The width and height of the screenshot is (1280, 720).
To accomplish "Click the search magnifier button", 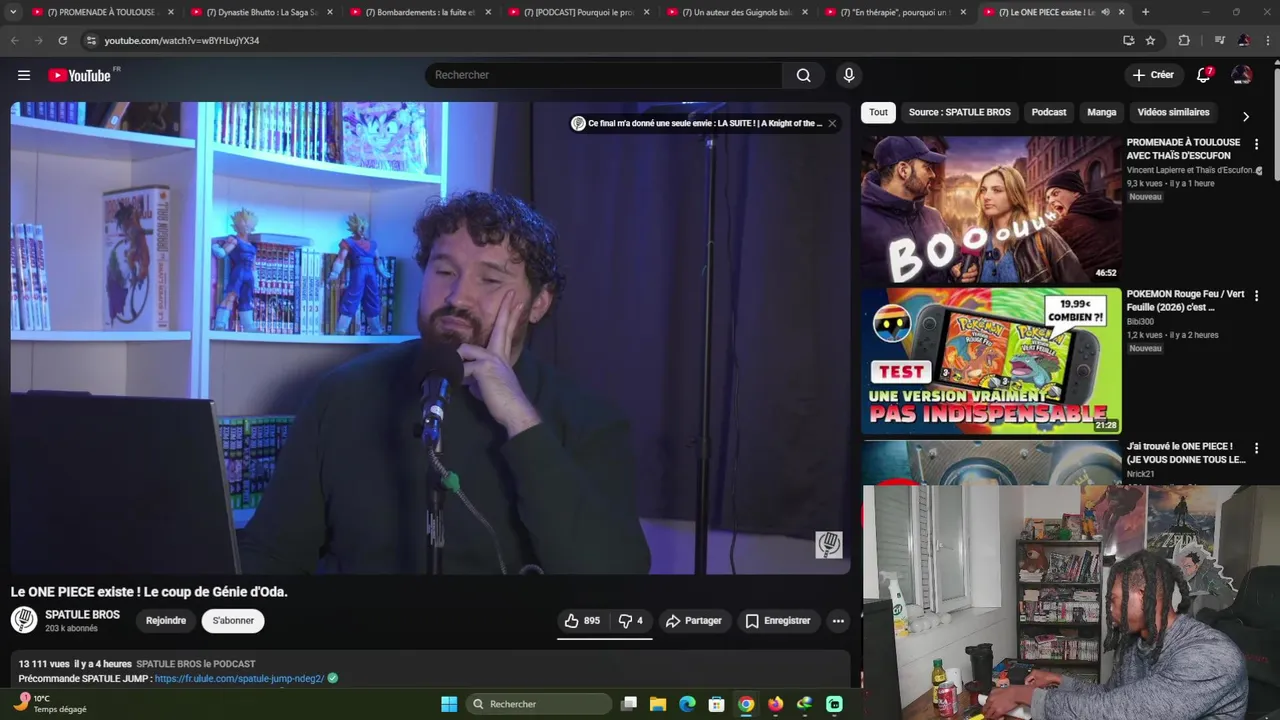I will click(x=803, y=75).
